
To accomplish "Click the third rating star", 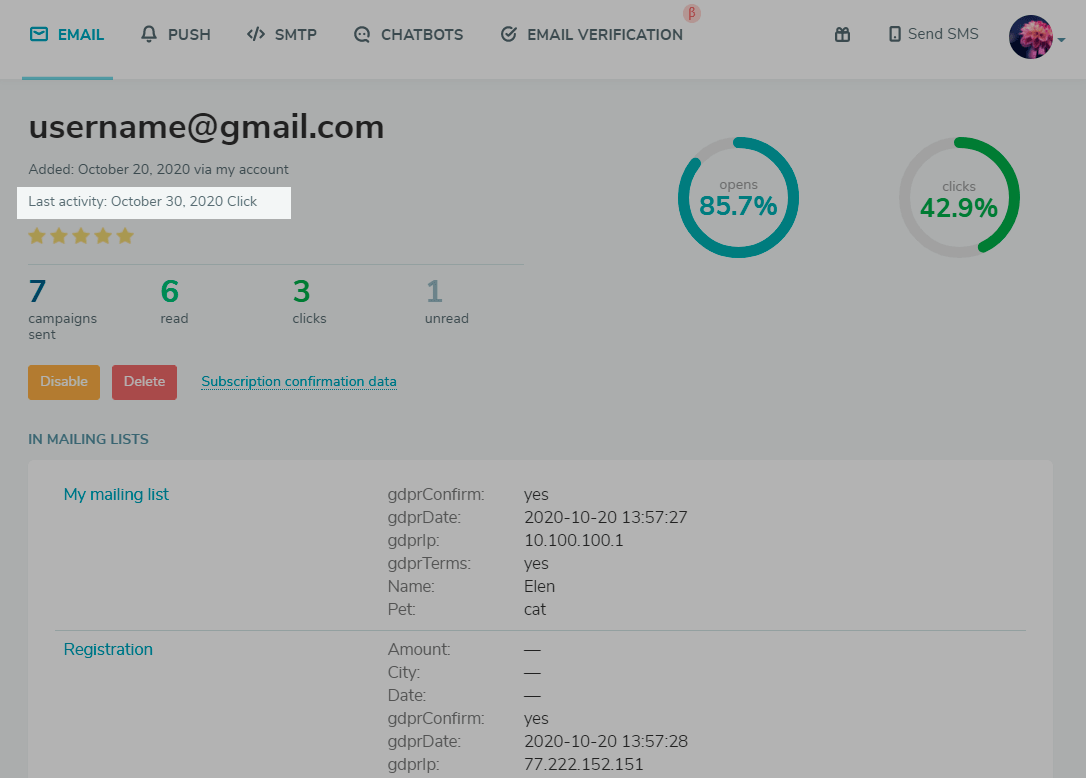I will (x=81, y=236).
